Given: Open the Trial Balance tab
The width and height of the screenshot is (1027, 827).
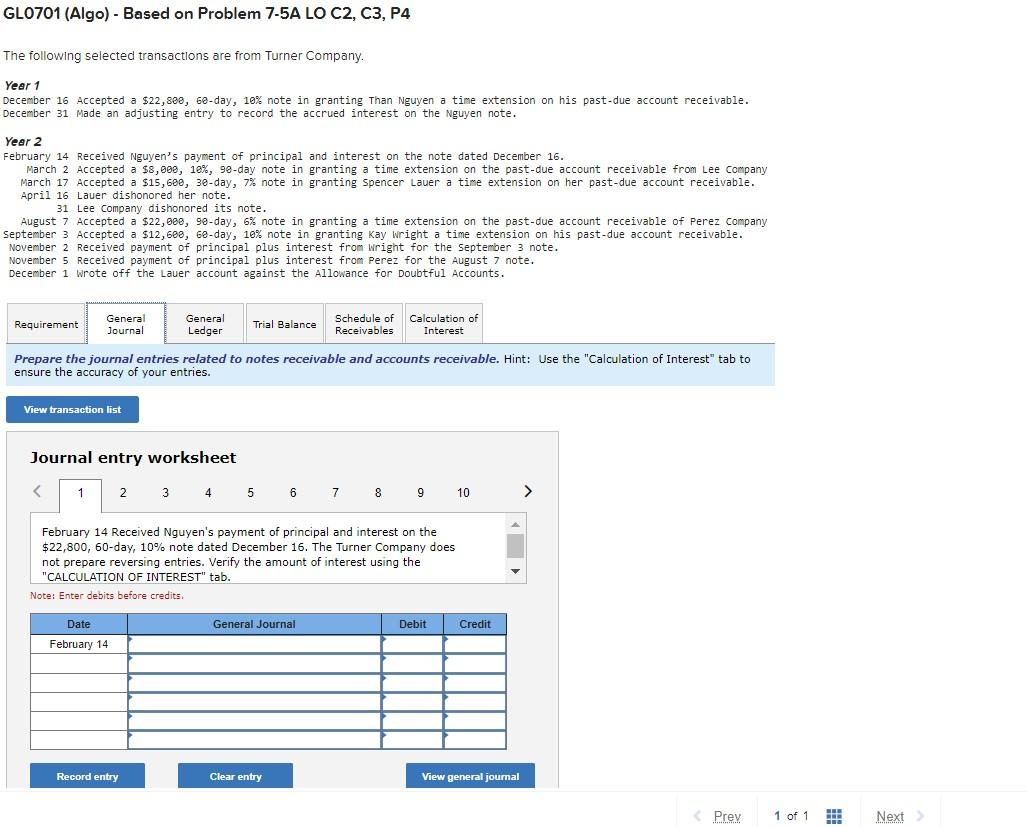Looking at the screenshot, I should click(284, 322).
